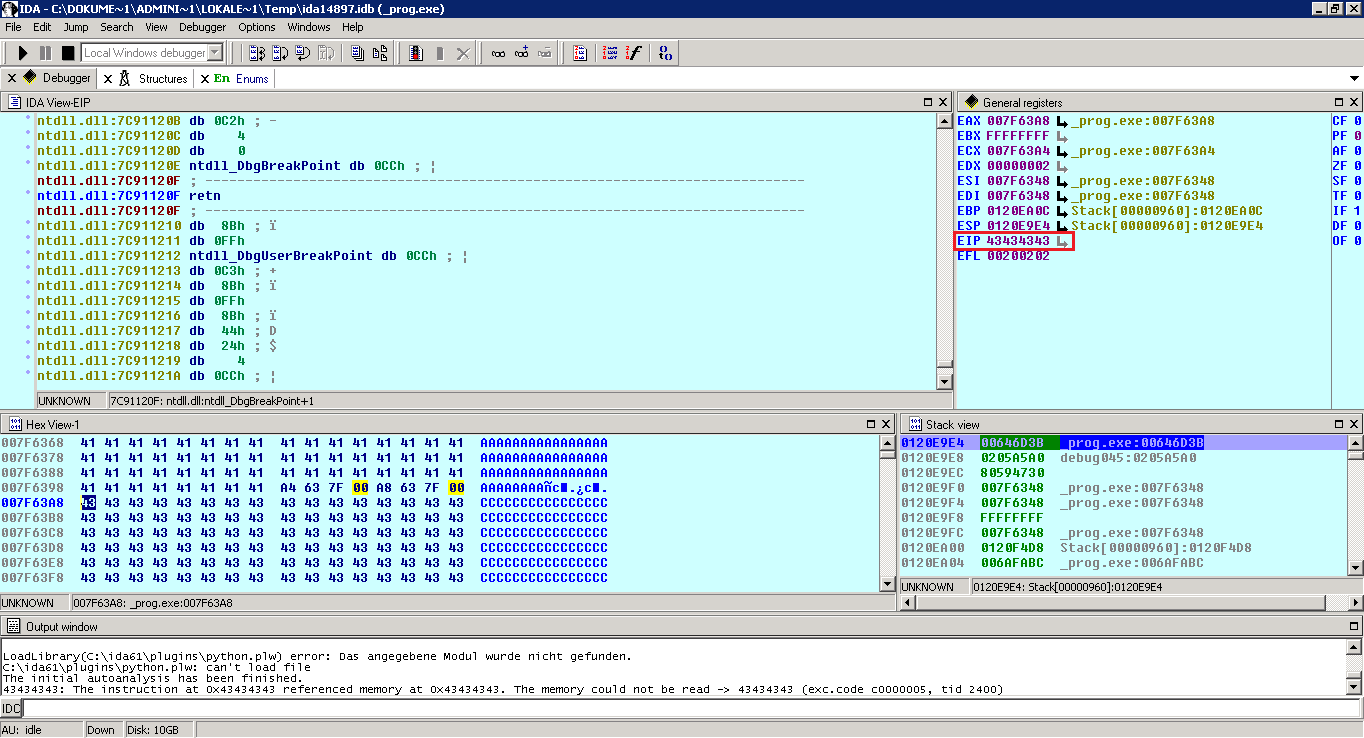Terminate the process with the stop icon
Image resolution: width=1364 pixels, height=738 pixels.
click(x=68, y=53)
